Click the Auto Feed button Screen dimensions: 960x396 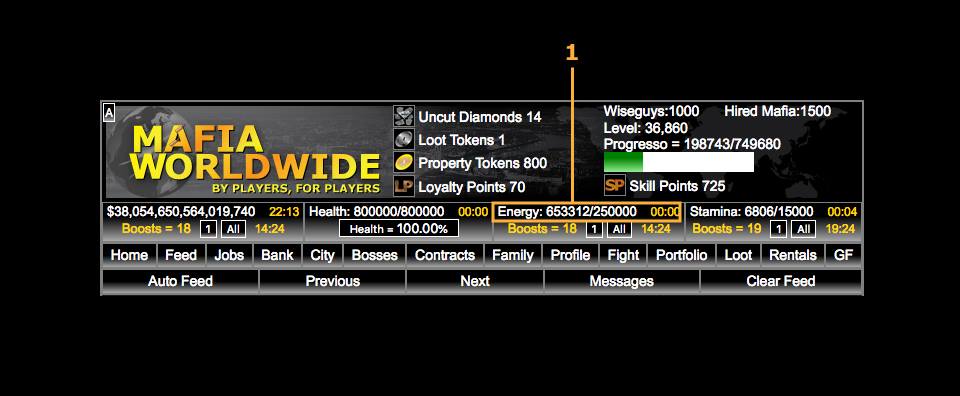(180, 281)
